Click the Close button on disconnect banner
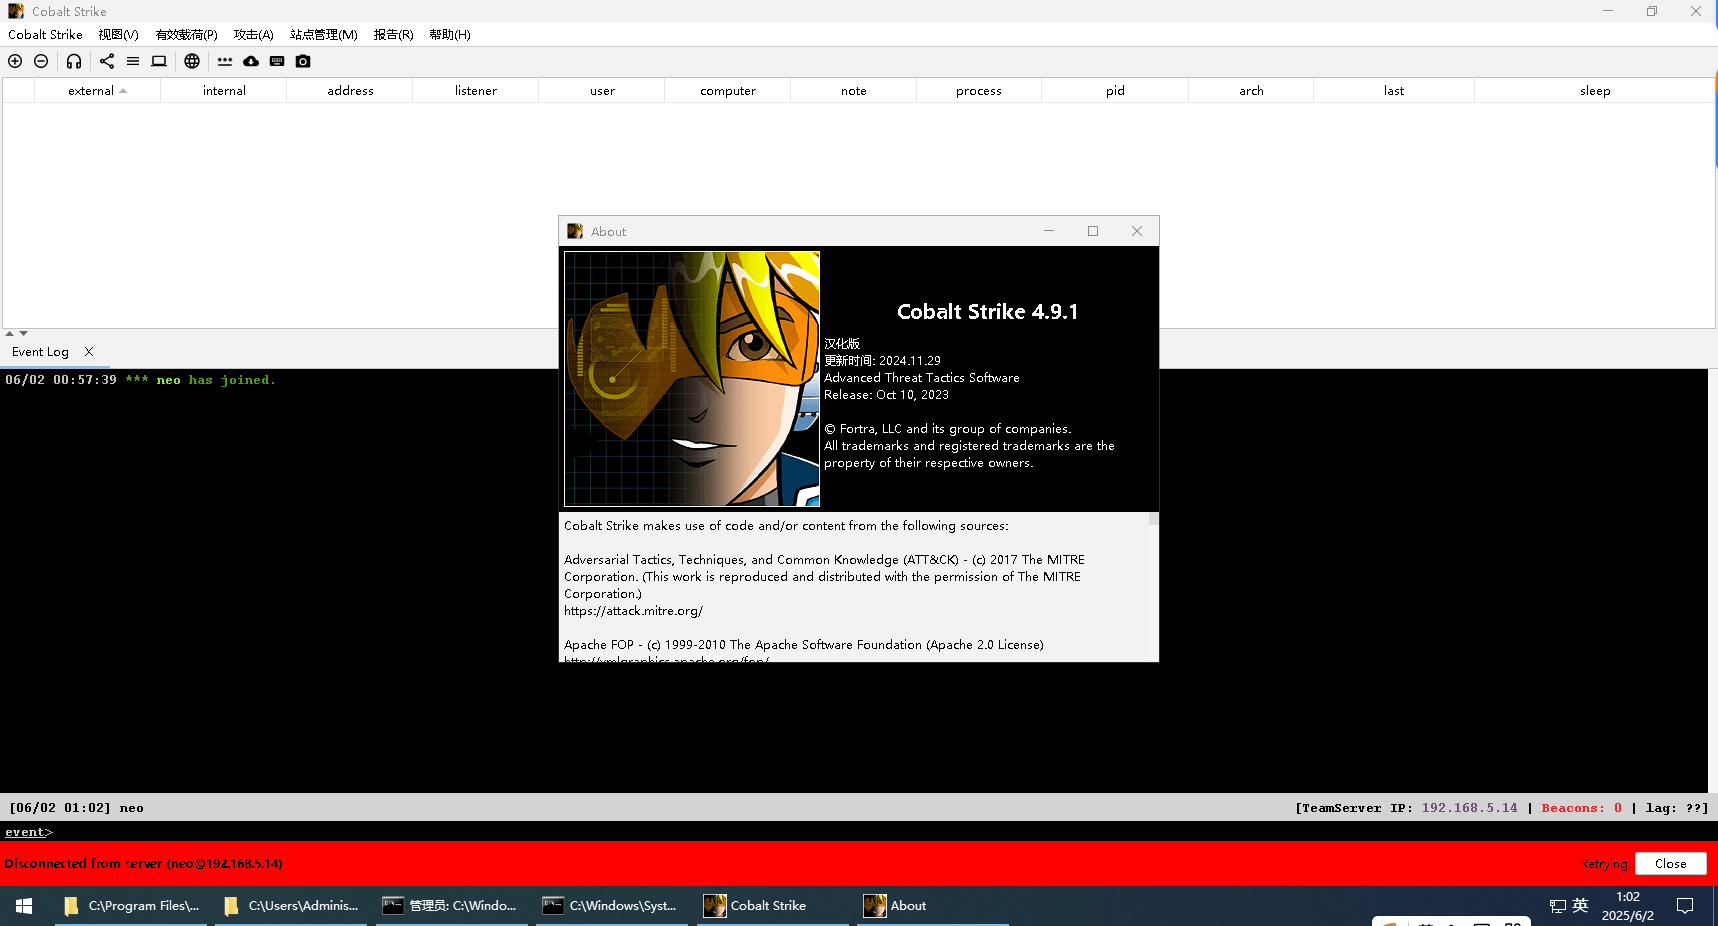This screenshot has width=1718, height=926. coord(1670,864)
